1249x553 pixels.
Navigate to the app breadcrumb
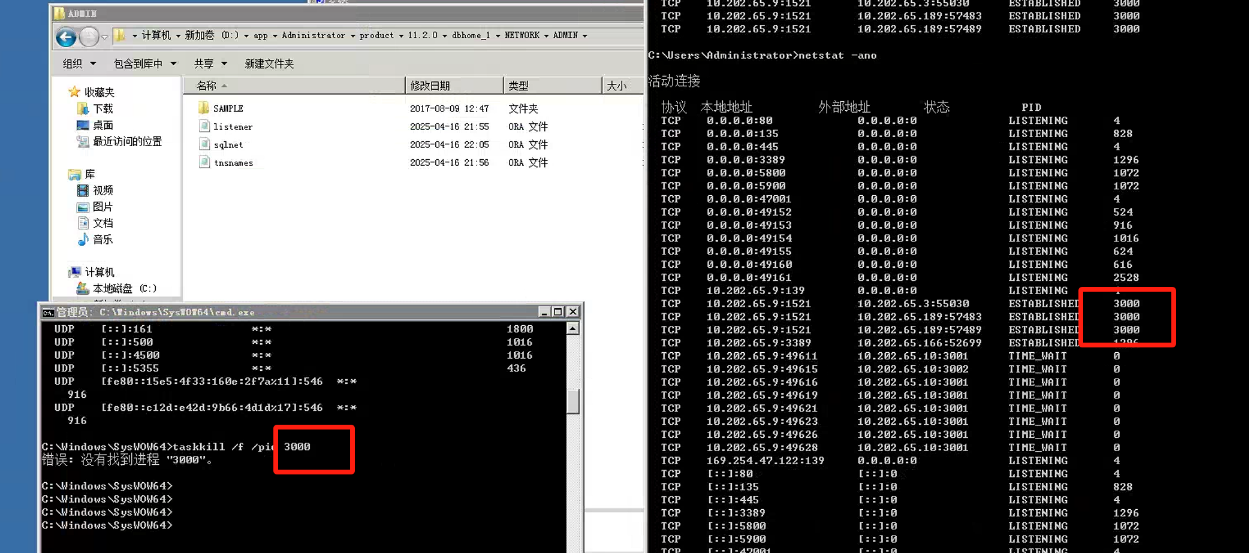pyautogui.click(x=260, y=35)
